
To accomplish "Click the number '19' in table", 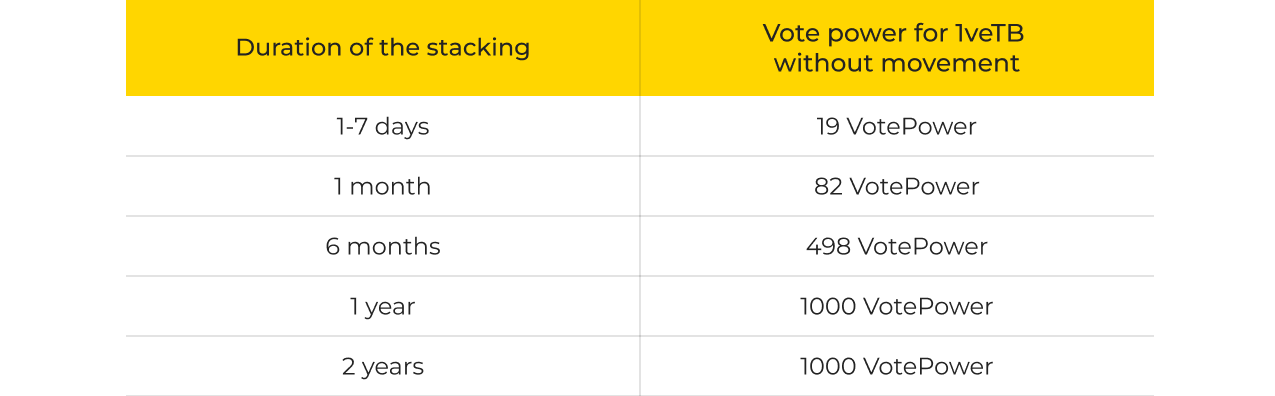I will coord(828,127).
